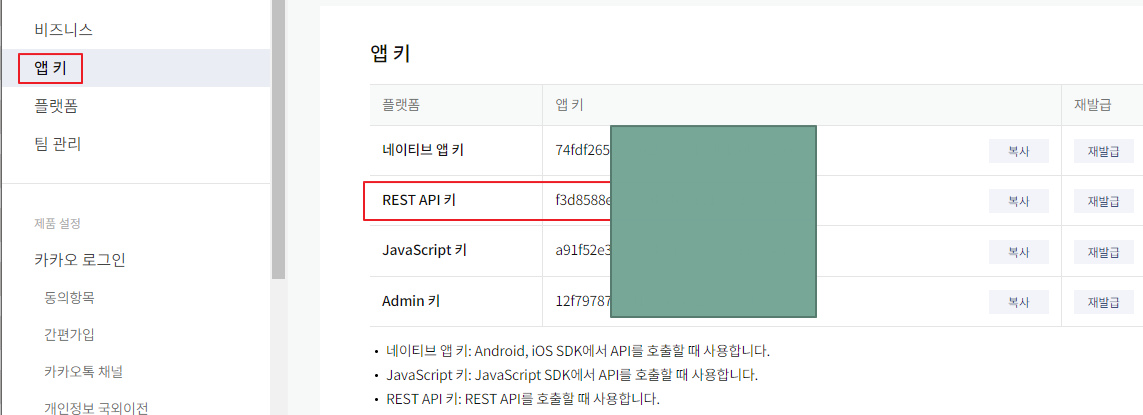Go to 팀 관리 in sidebar
Viewport: 1143px width, 415px height.
click(x=58, y=144)
